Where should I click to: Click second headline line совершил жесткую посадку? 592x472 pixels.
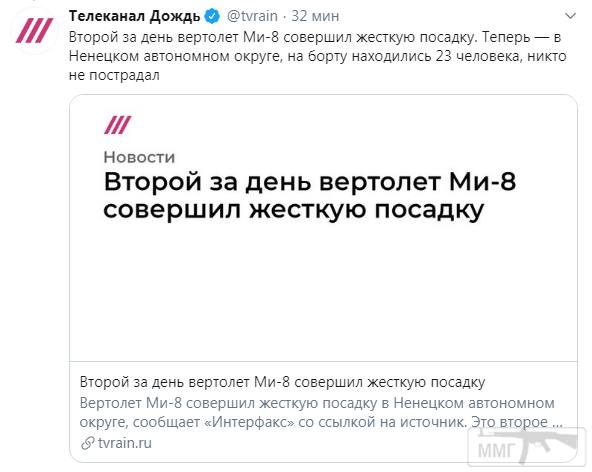293,210
